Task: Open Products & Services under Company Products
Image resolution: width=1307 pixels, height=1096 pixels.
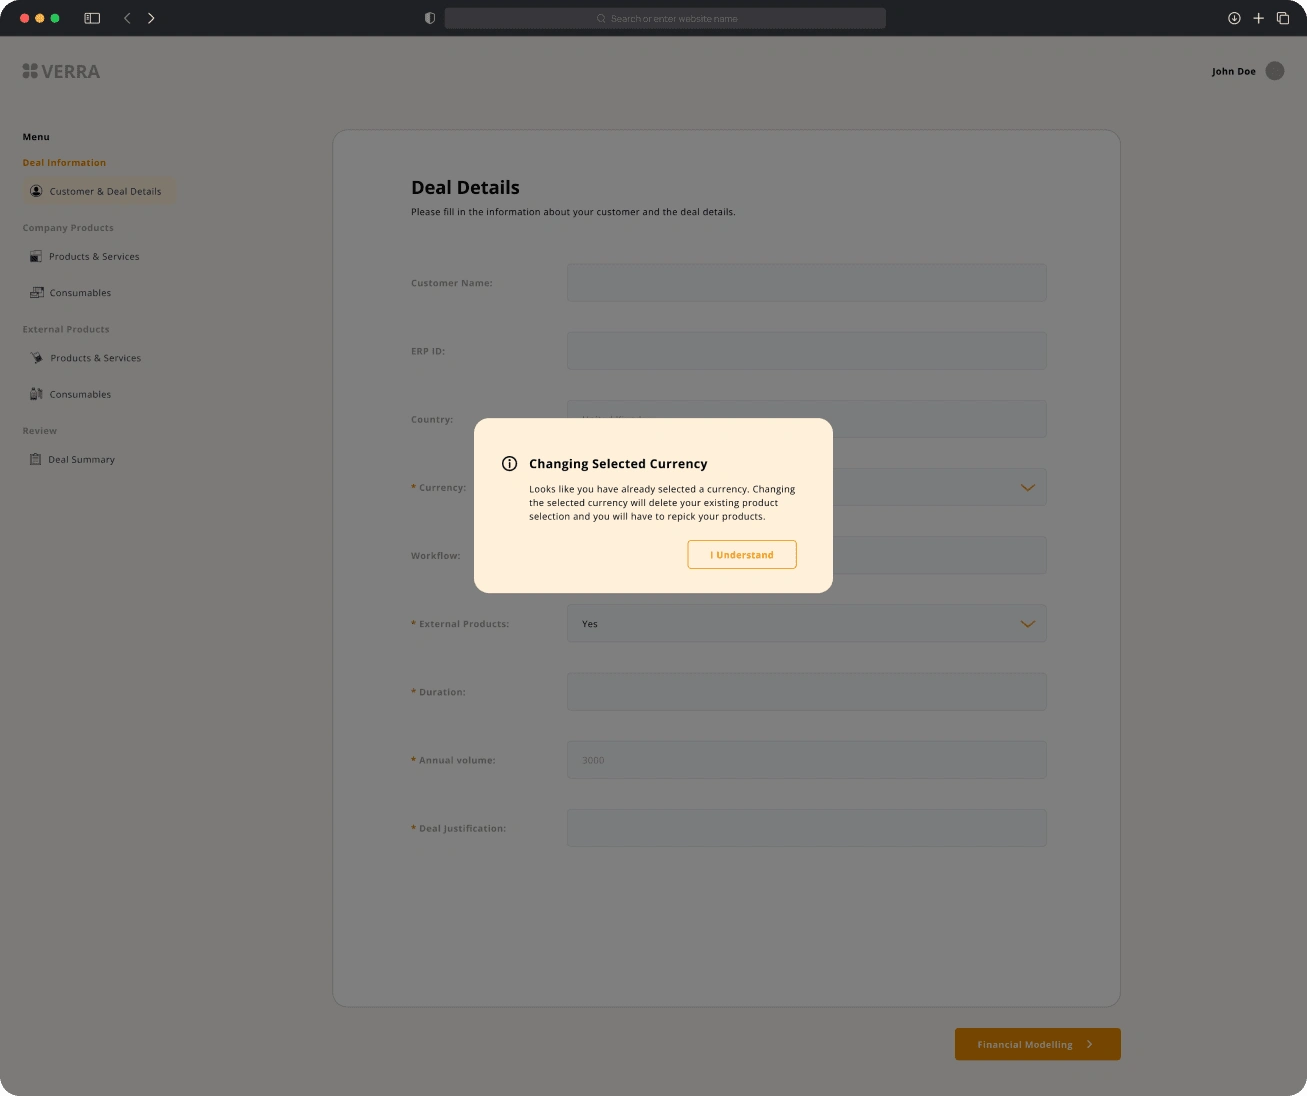Action: point(94,257)
